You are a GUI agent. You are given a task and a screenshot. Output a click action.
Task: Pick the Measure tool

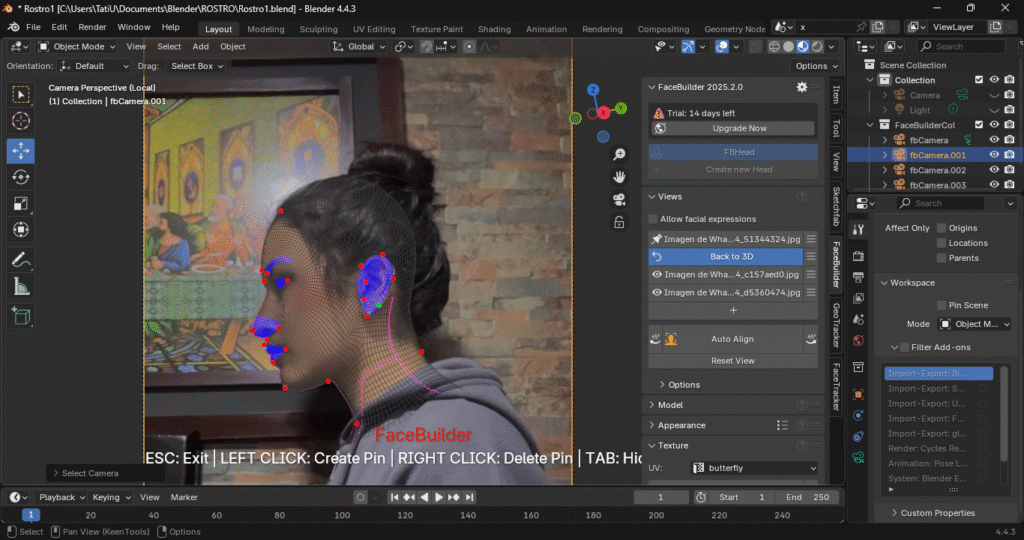pos(21,286)
